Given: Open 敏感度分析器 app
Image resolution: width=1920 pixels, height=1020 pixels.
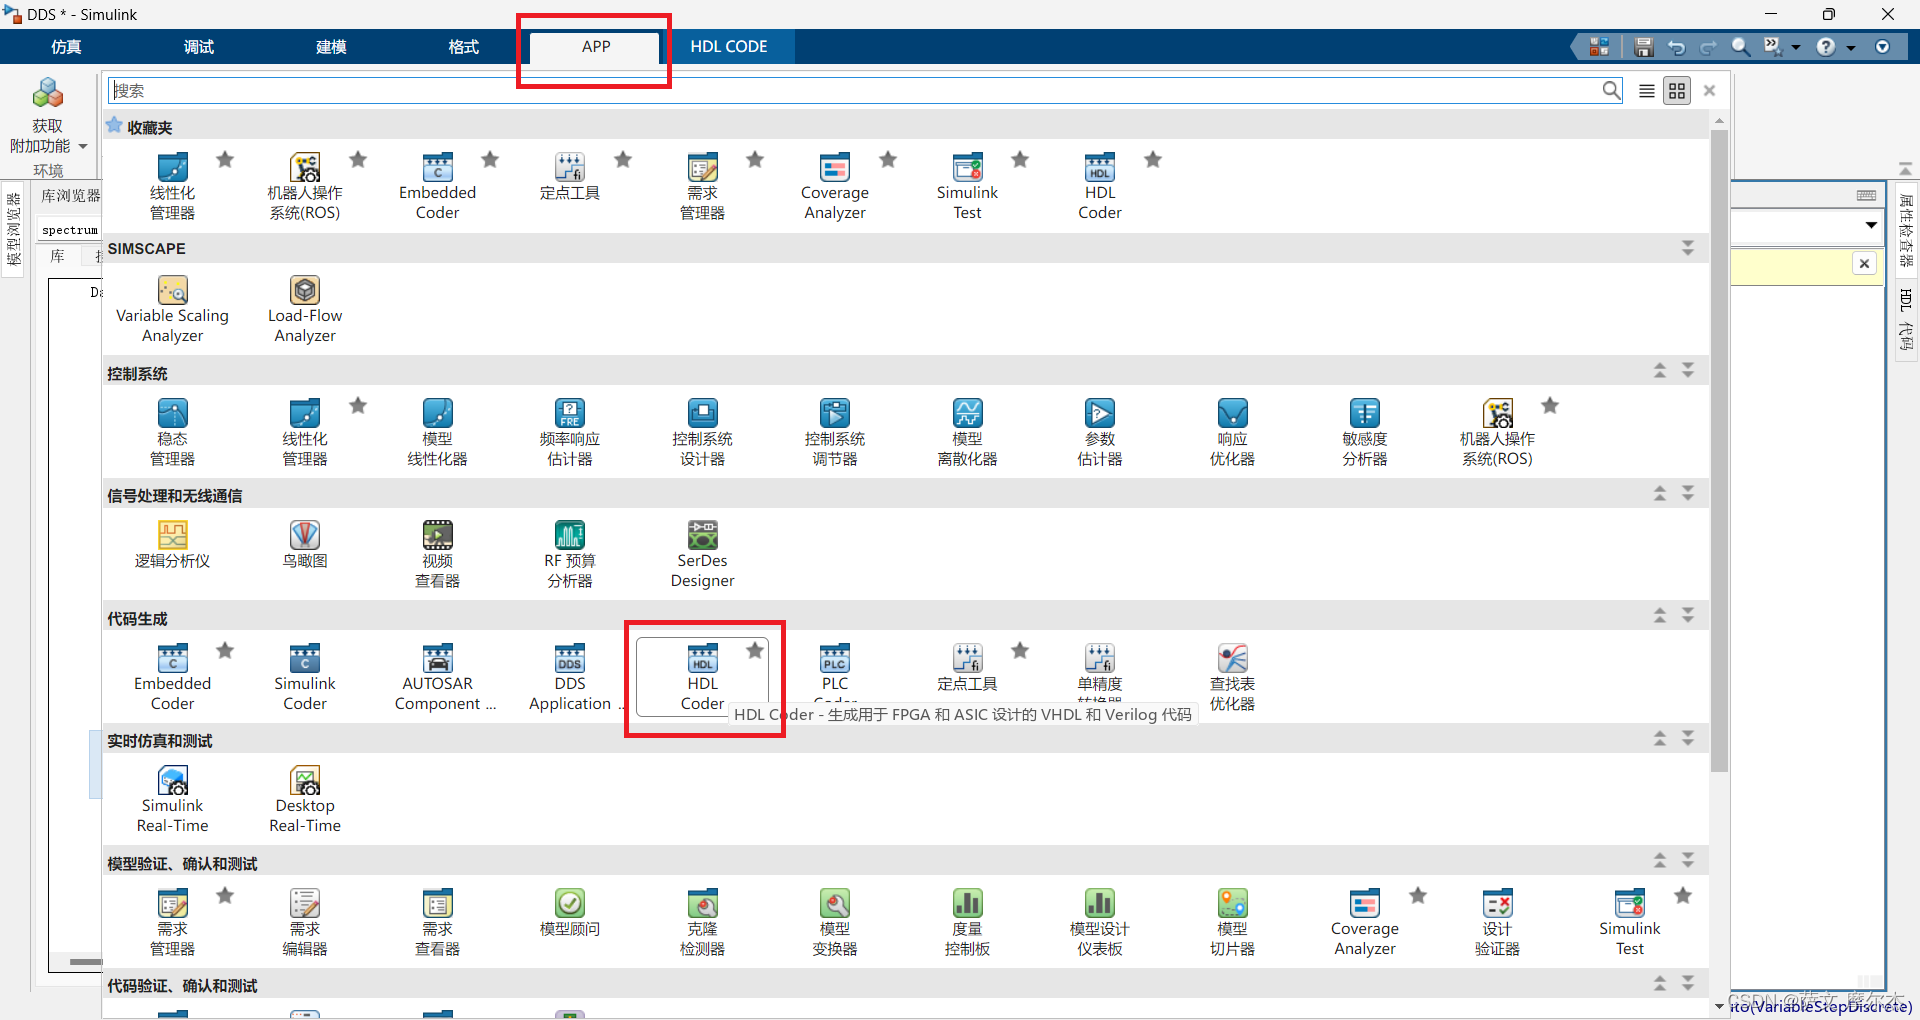Looking at the screenshot, I should [1365, 433].
